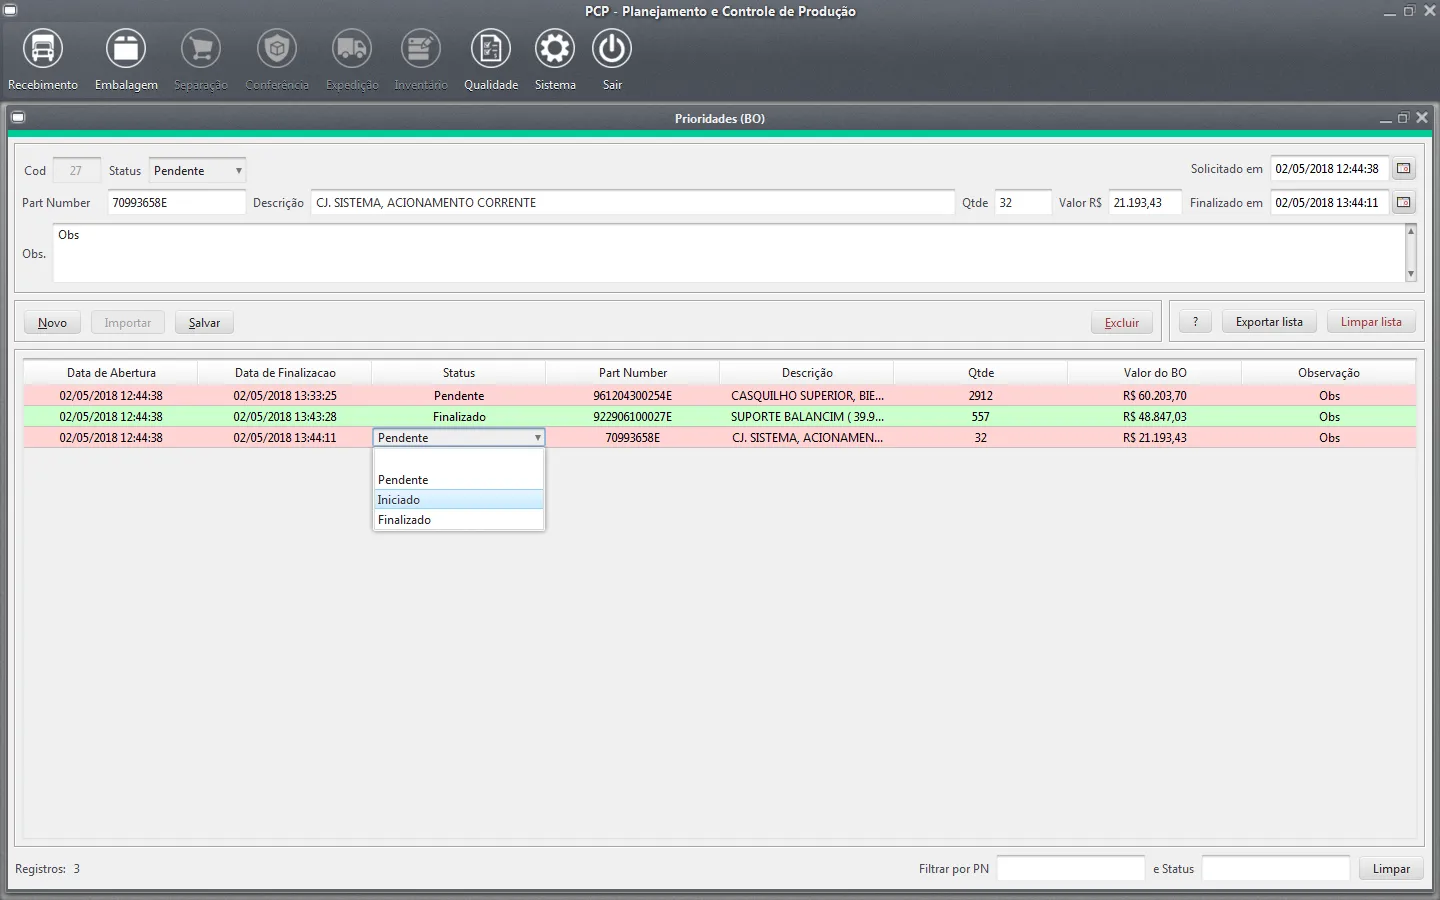Open the Embalagem module icon
The width and height of the screenshot is (1440, 900).
click(126, 49)
